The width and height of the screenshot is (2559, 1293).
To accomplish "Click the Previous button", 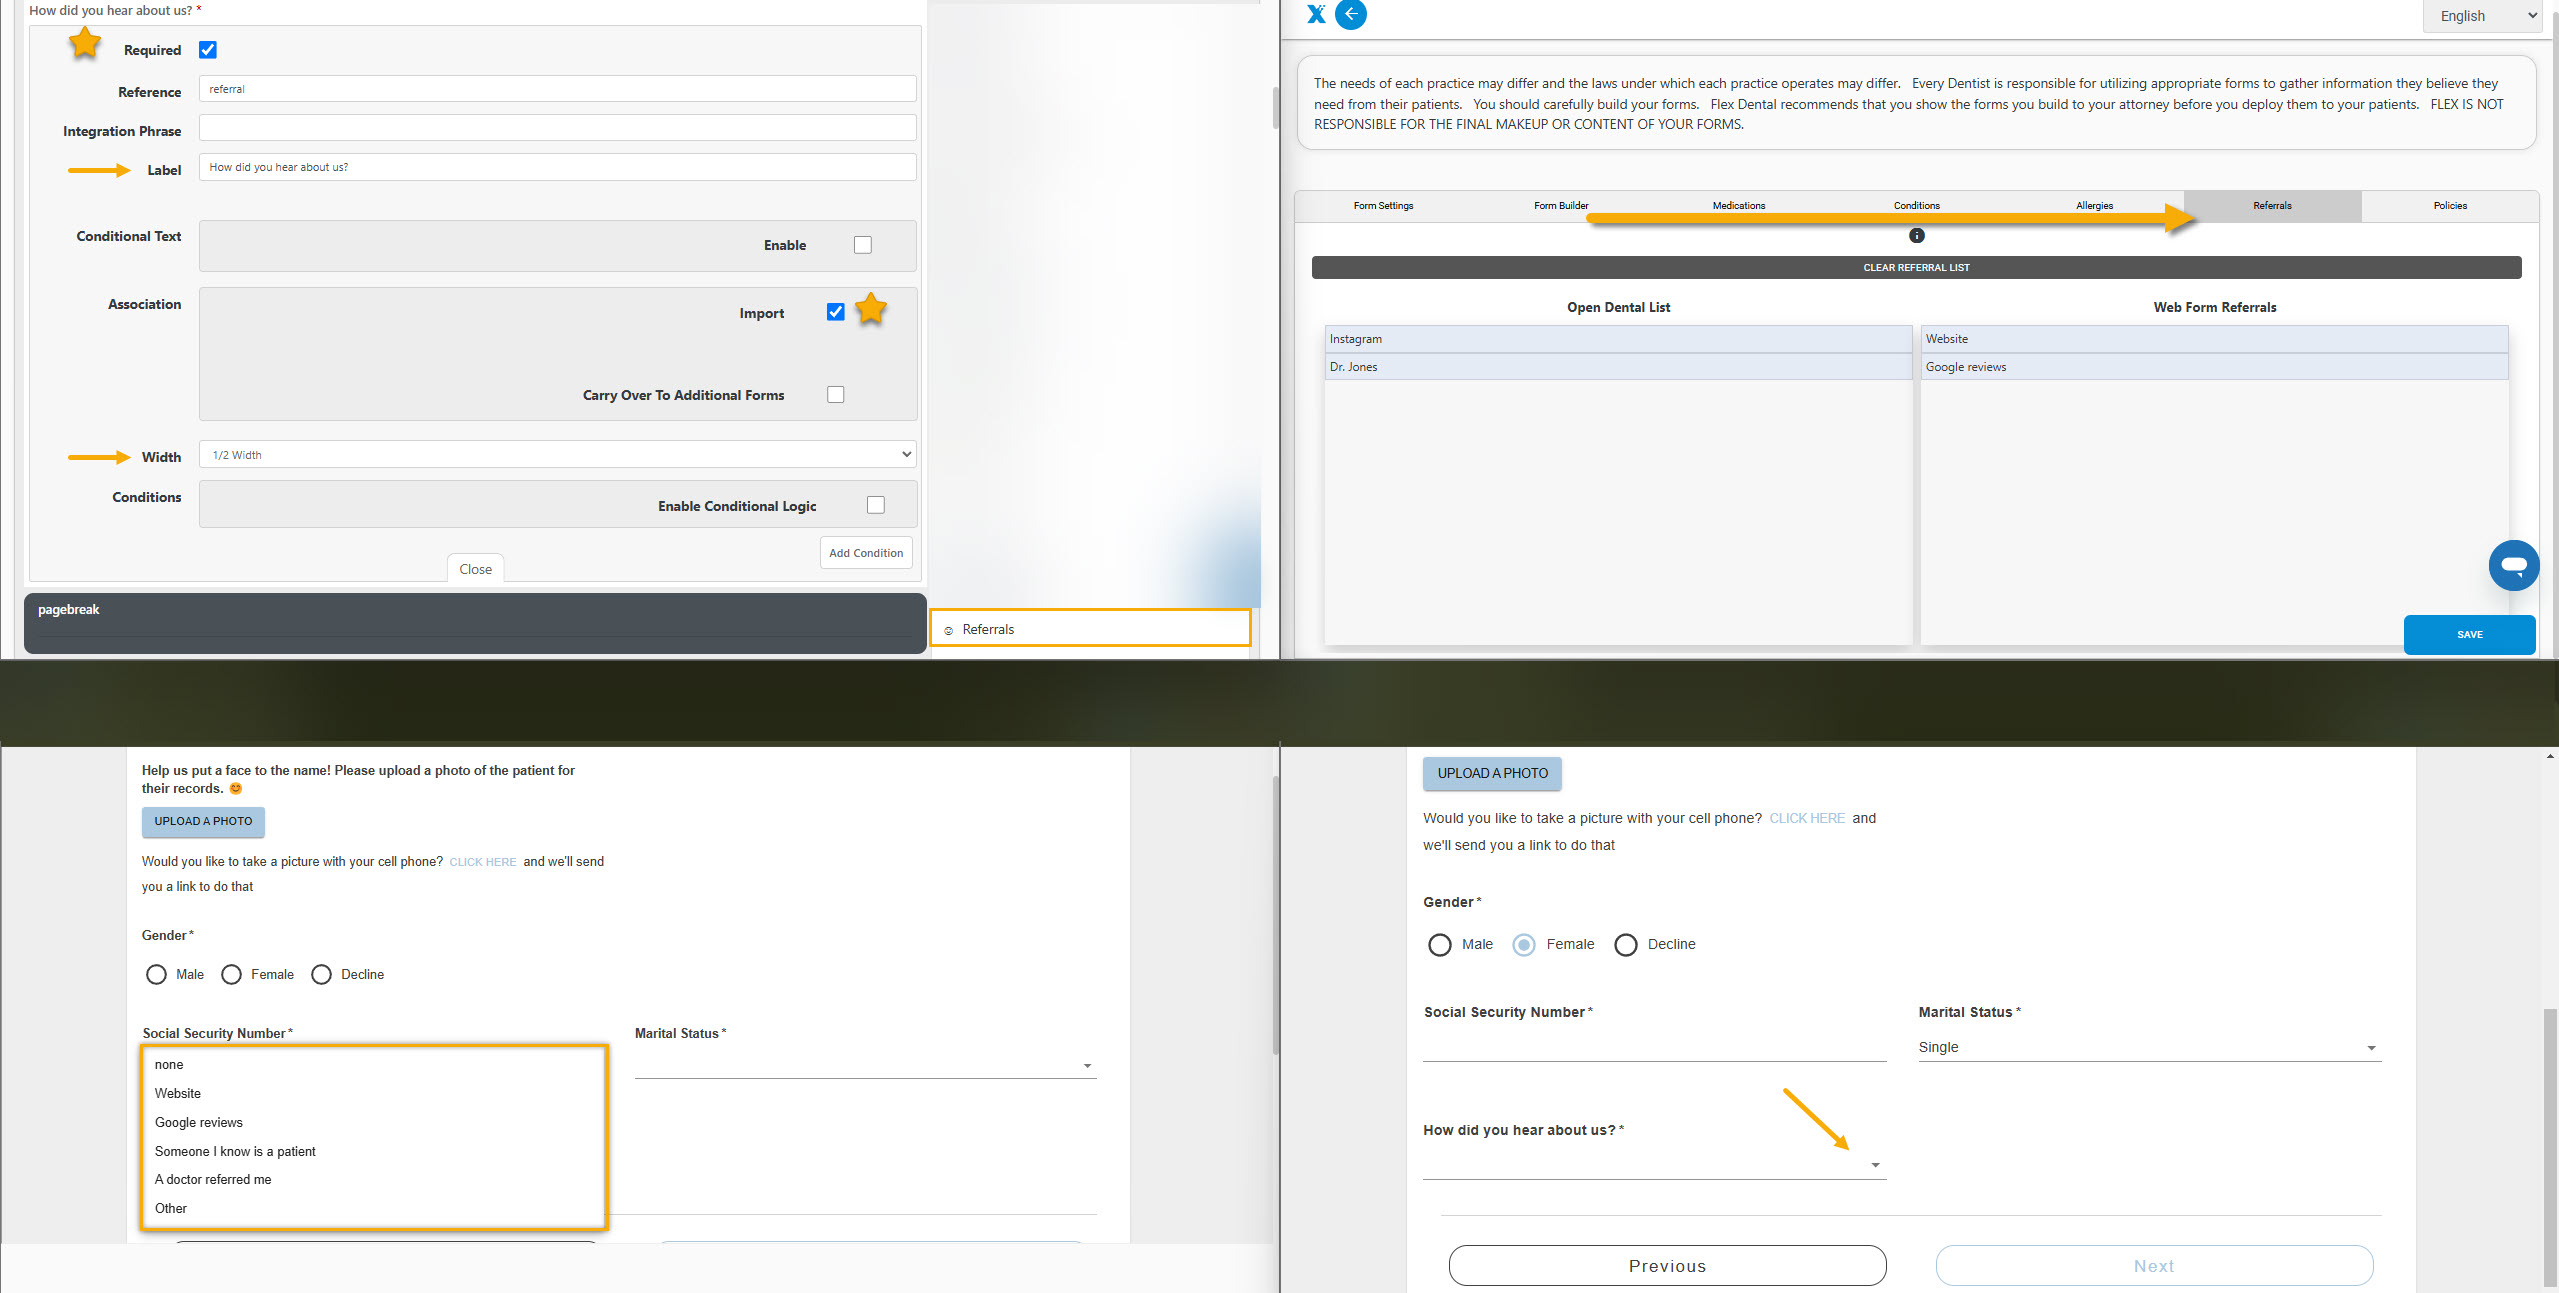I will (x=1667, y=1266).
